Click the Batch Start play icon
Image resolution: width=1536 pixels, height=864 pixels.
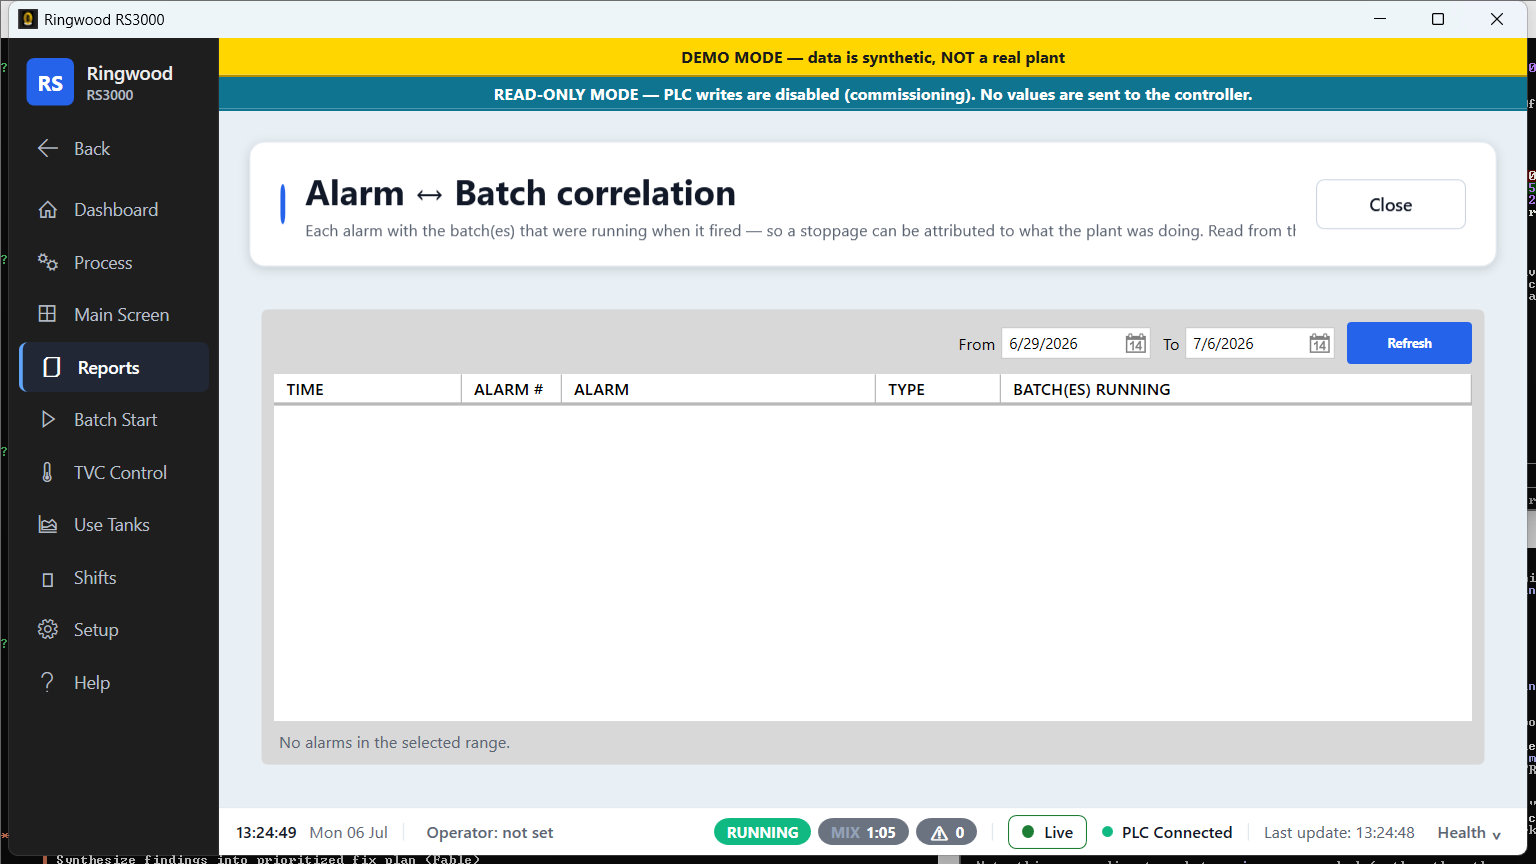47,420
